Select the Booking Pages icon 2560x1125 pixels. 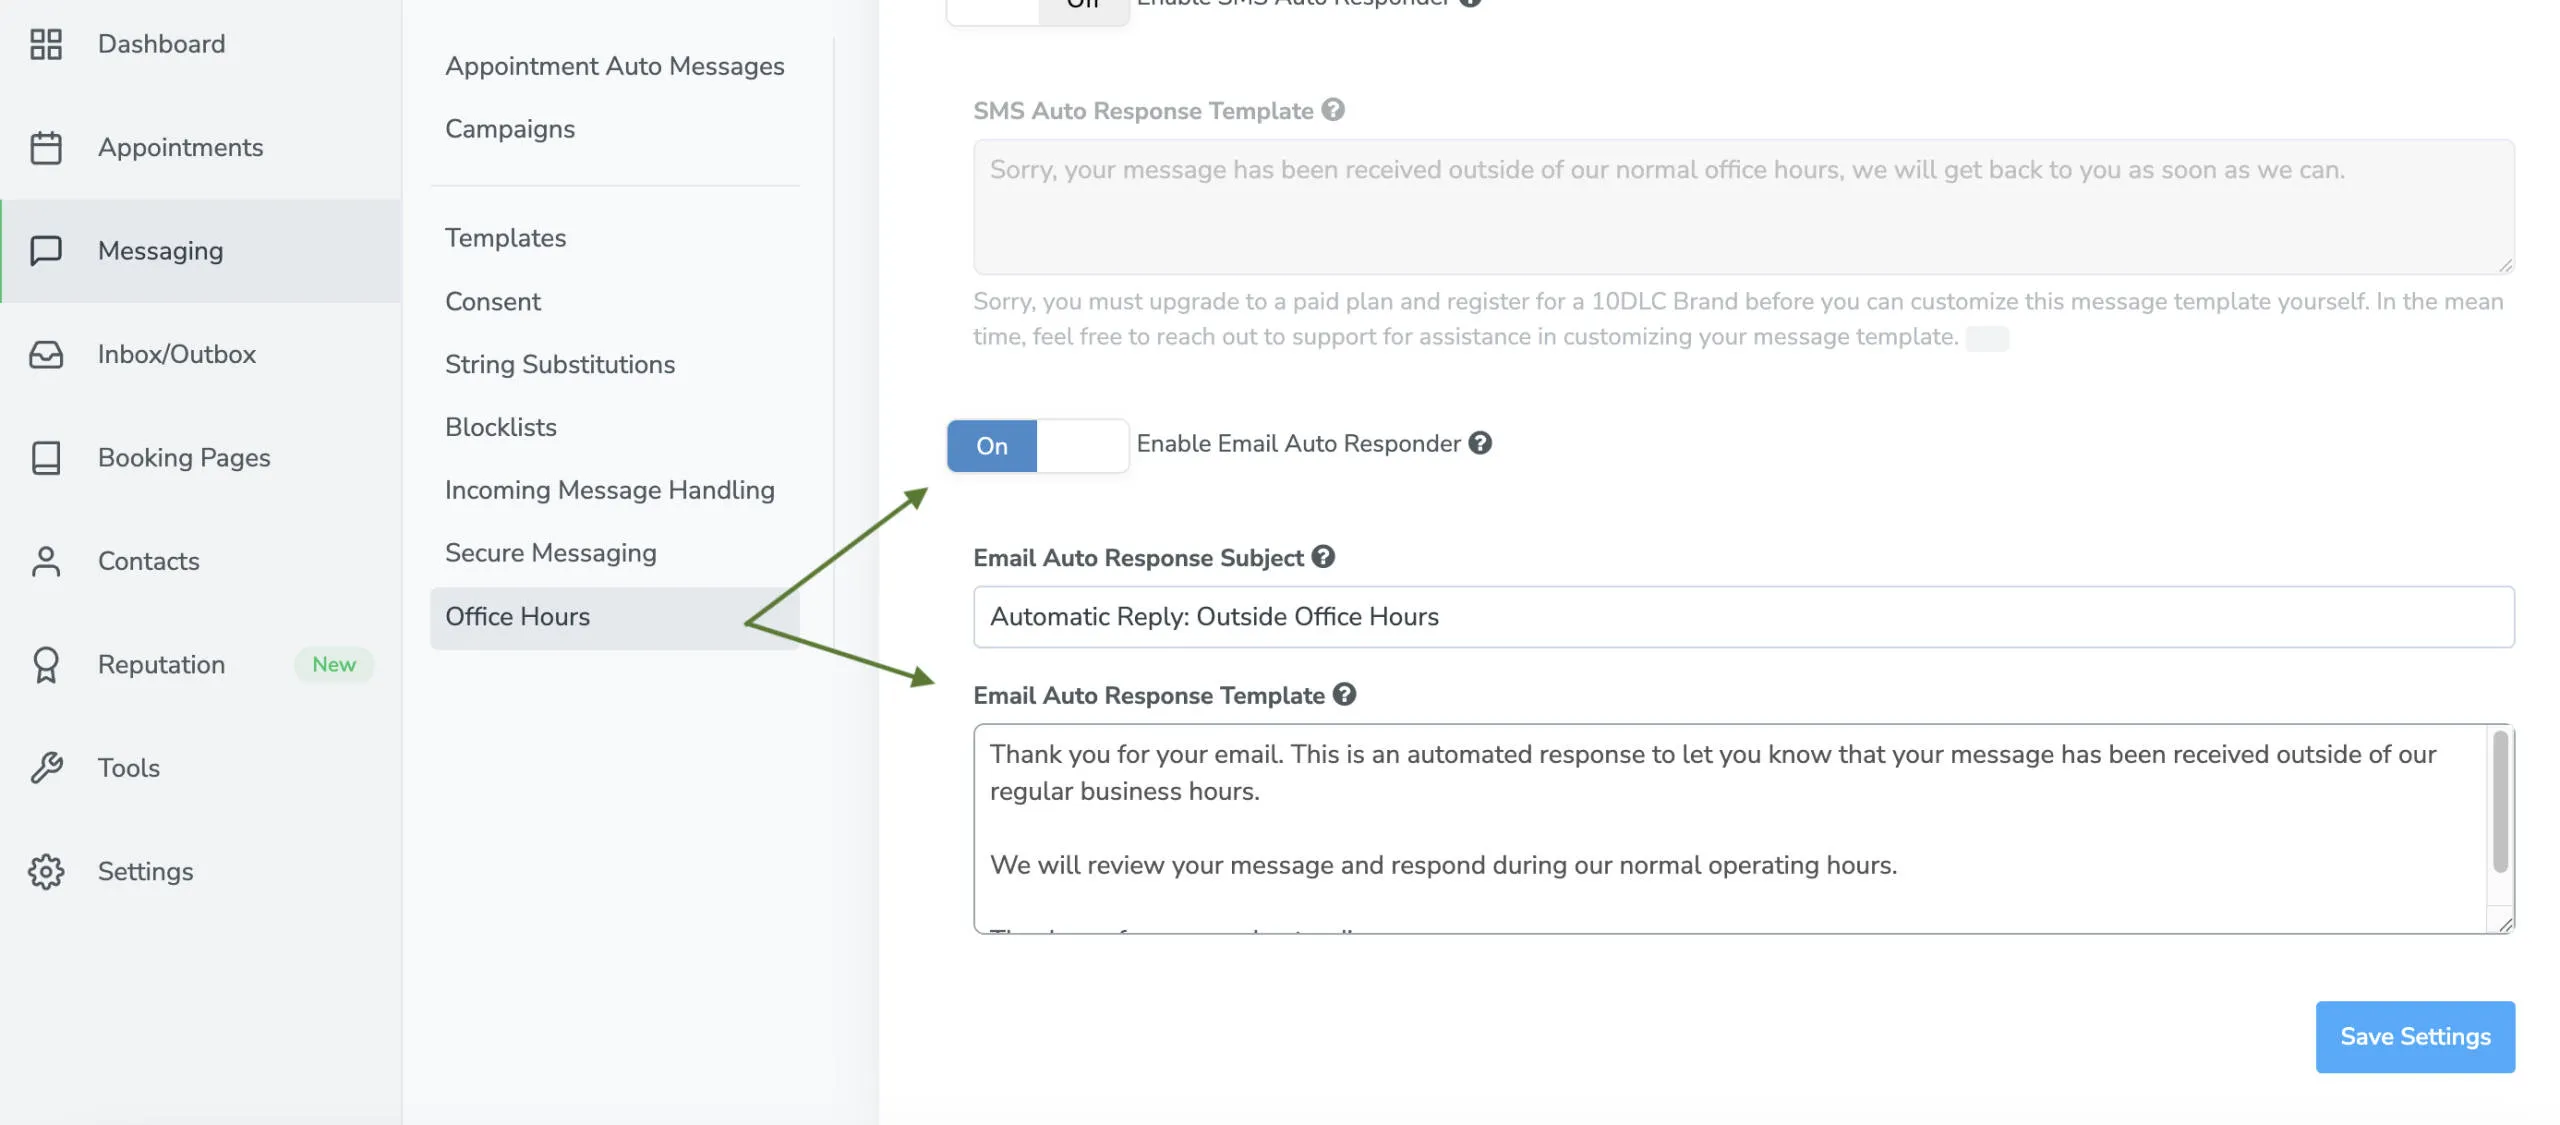[46, 457]
